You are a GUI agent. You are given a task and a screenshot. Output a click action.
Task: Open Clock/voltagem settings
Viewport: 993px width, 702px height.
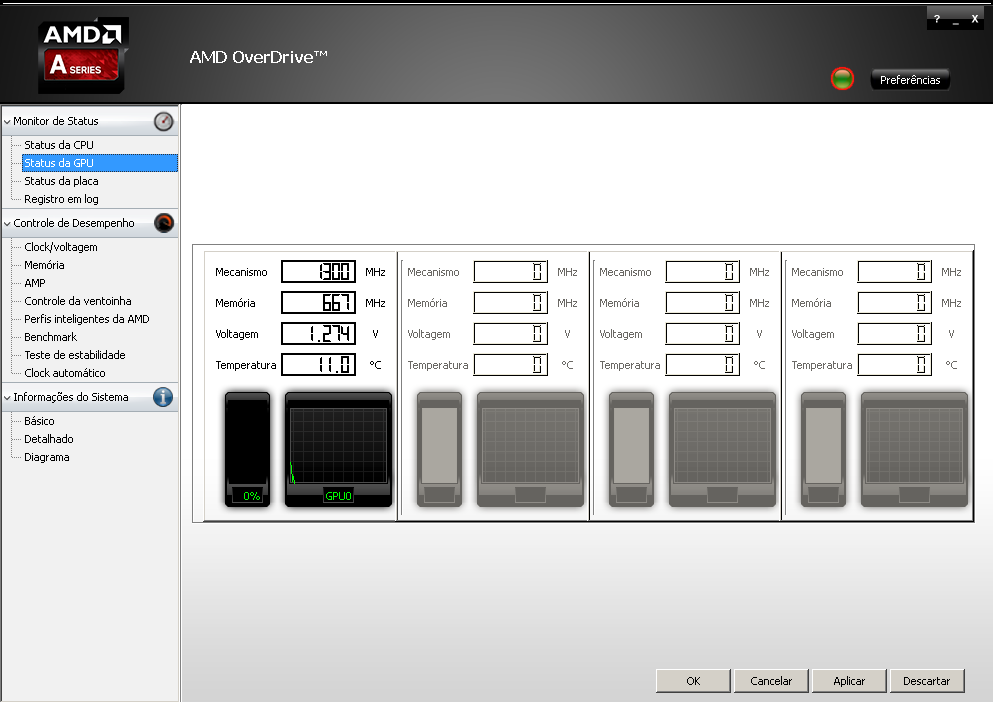(x=61, y=247)
